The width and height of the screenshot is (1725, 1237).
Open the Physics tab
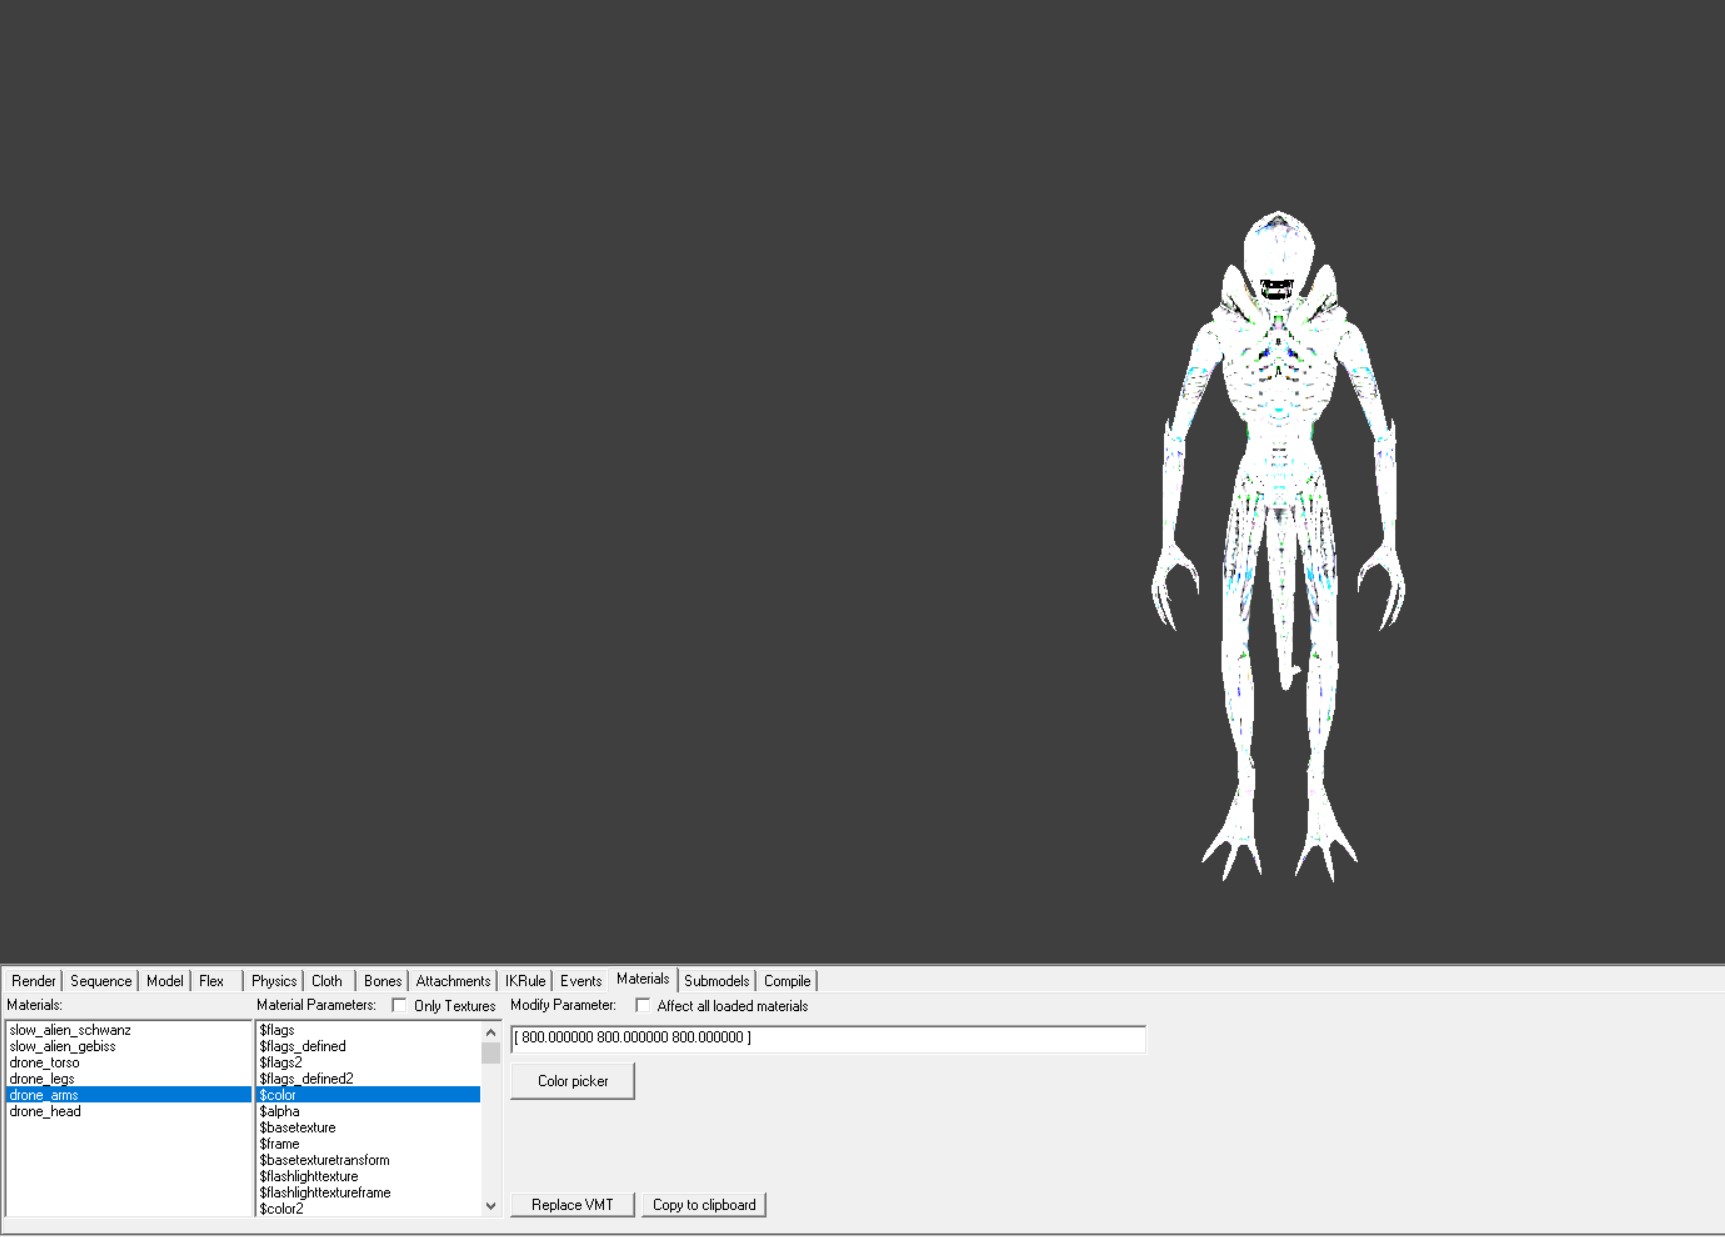click(273, 981)
